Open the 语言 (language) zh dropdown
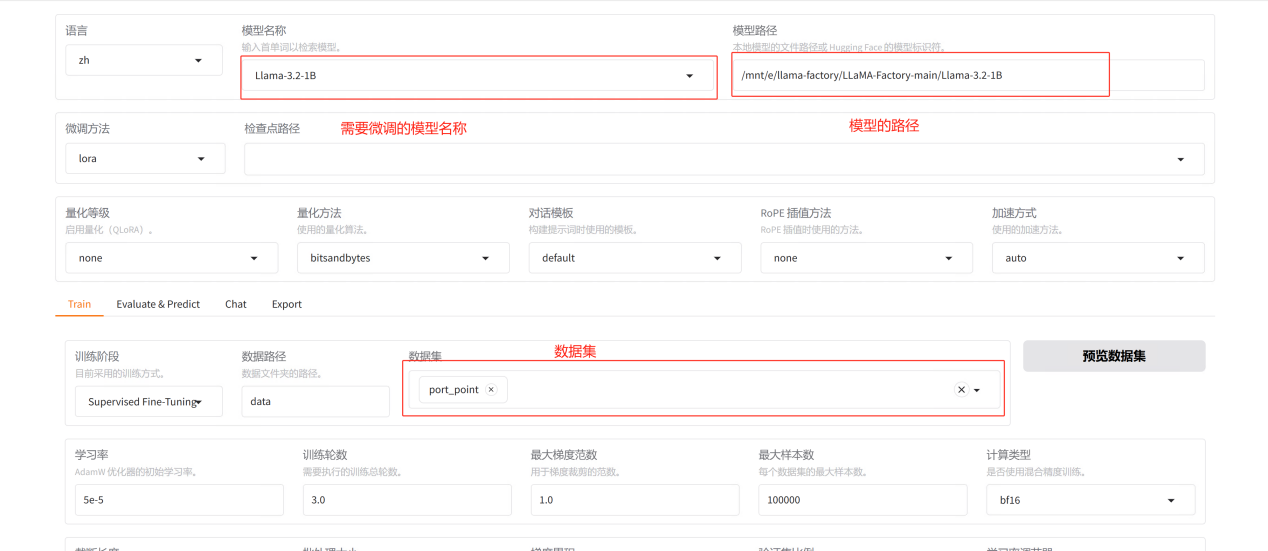This screenshot has height=551, width=1268. 144,60
